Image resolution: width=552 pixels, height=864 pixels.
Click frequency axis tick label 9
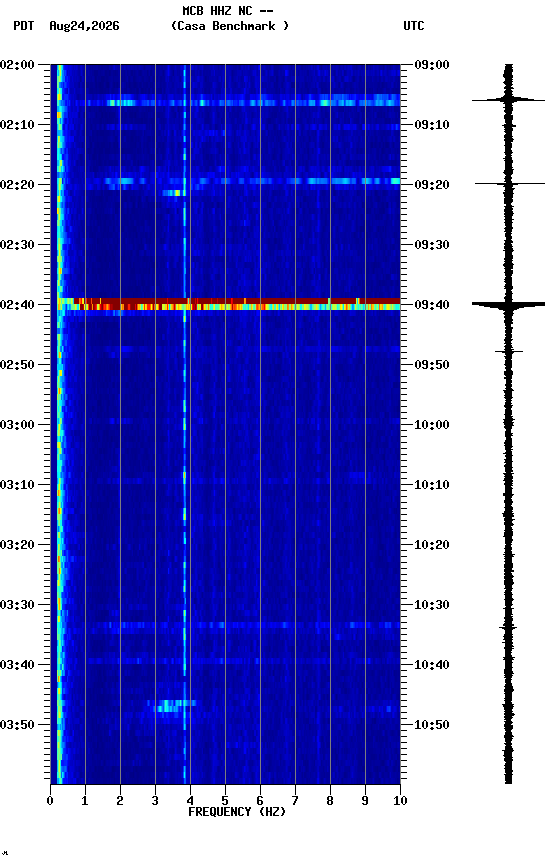[x=365, y=801]
